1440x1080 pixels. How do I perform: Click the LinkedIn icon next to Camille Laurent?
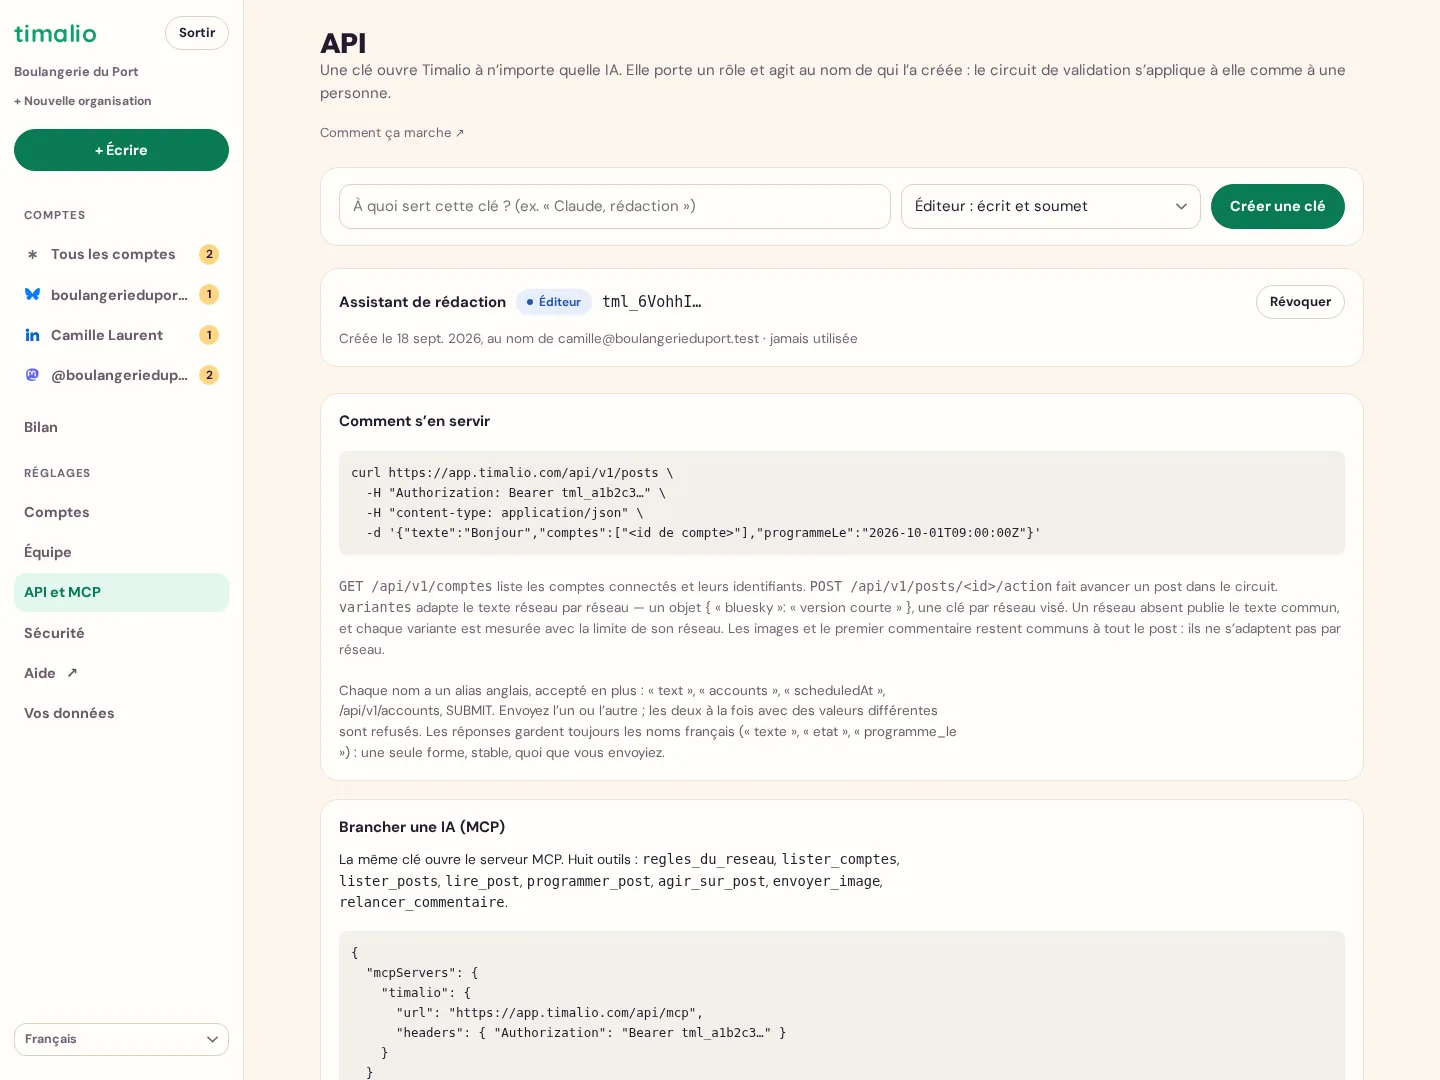[32, 335]
